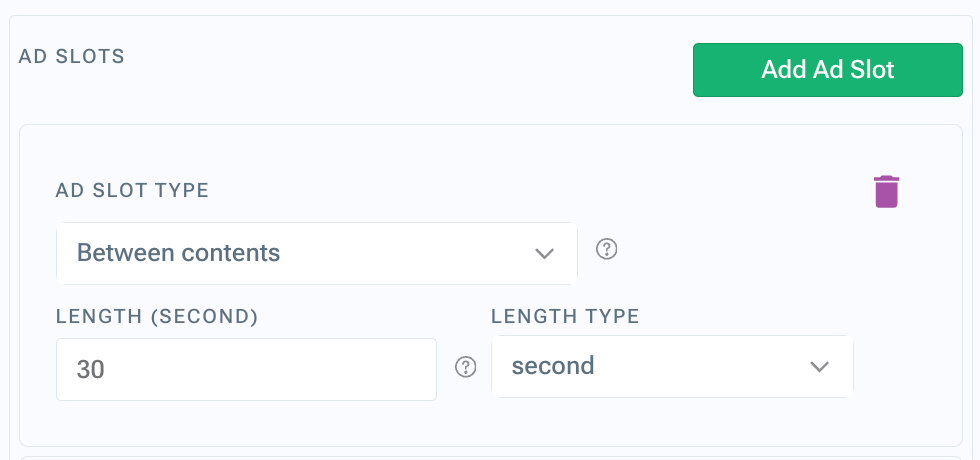Click the chevron in Between contents dropdown

click(x=544, y=253)
